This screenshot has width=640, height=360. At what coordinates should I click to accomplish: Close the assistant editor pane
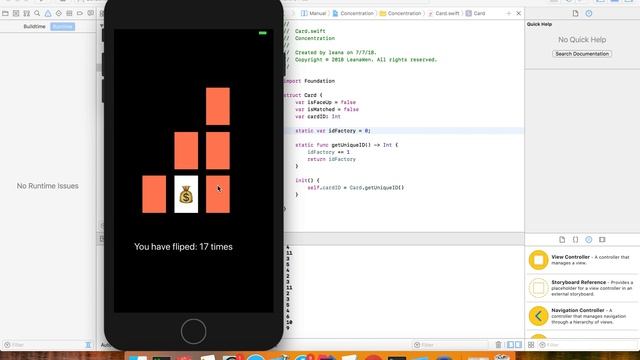click(x=519, y=13)
